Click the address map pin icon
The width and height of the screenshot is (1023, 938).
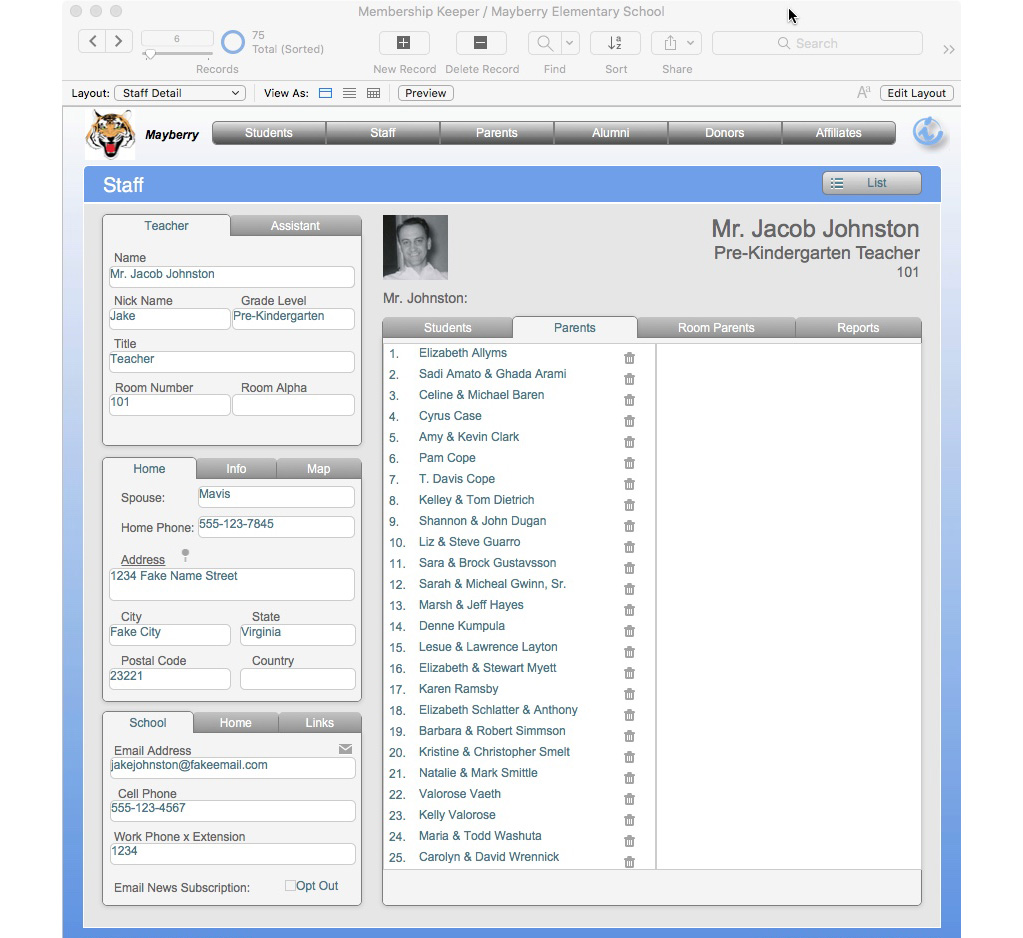pos(185,555)
